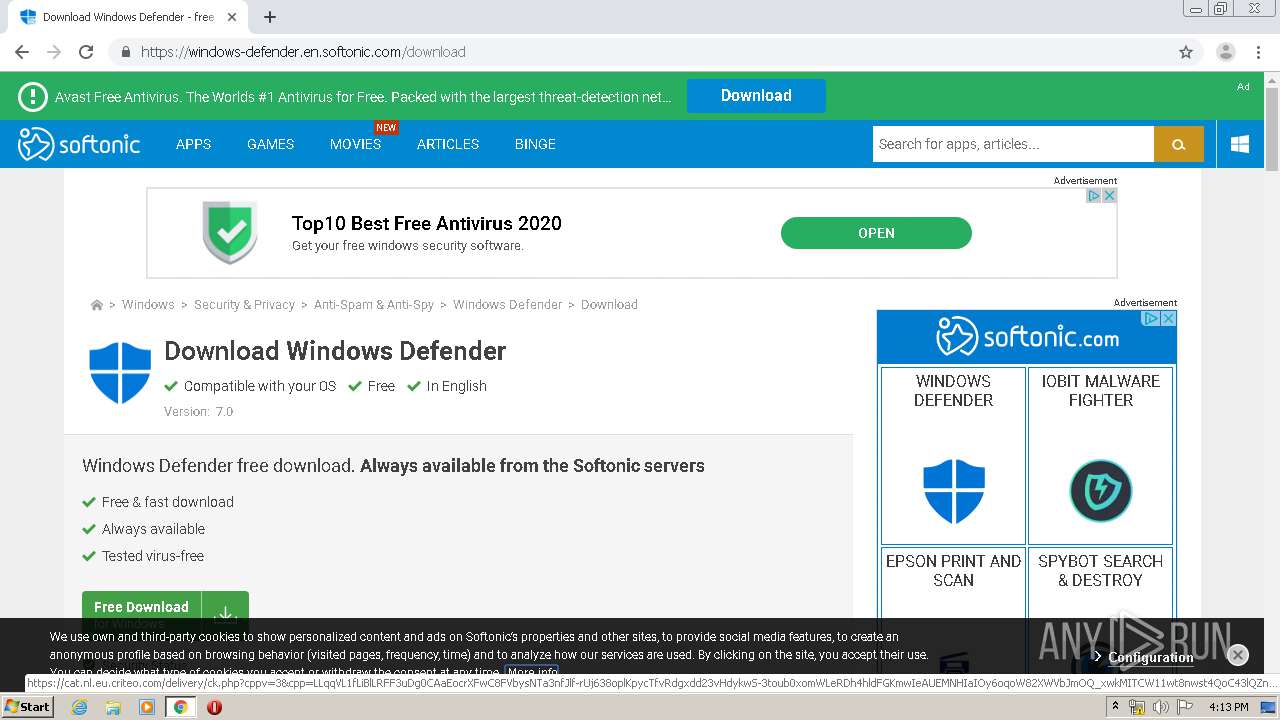Open the Windows Start menu
Screen dimensions: 1280x720
27,707
